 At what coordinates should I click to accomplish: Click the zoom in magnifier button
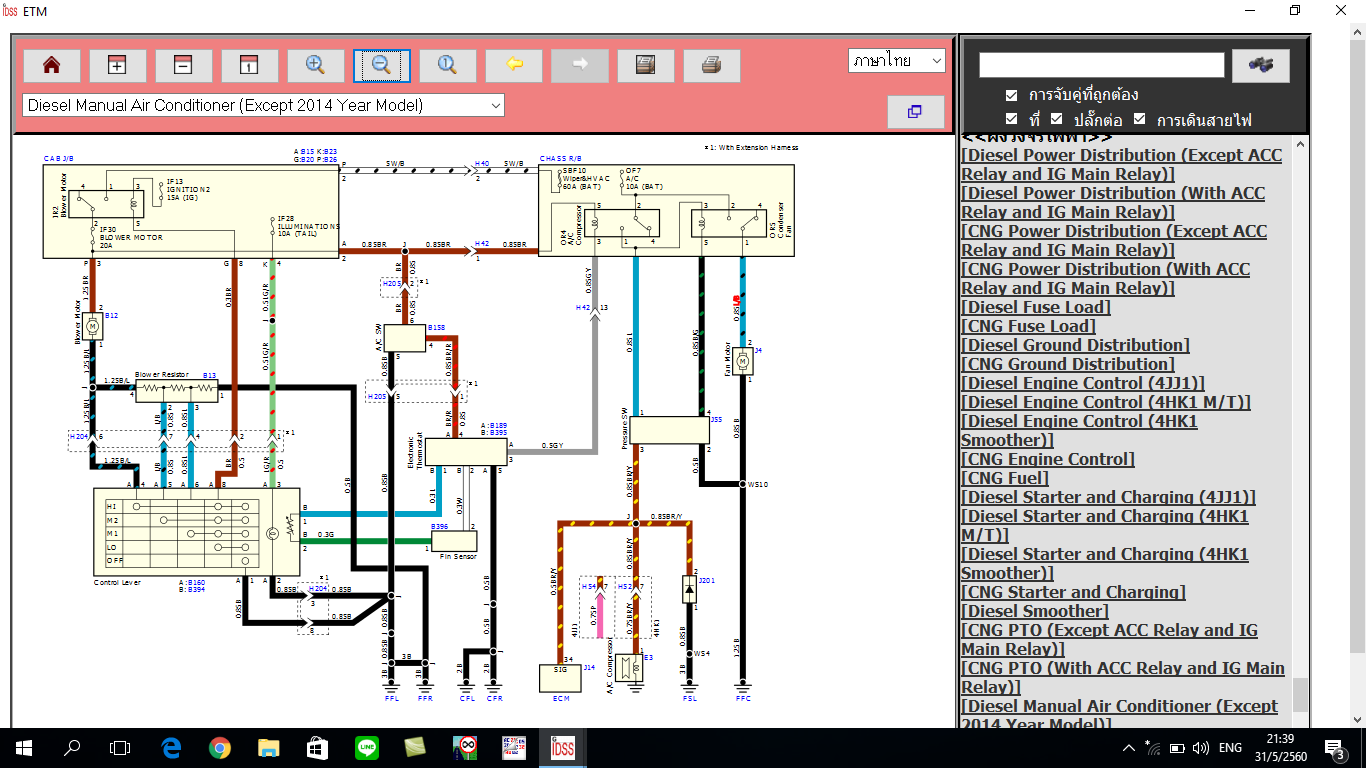coord(315,66)
